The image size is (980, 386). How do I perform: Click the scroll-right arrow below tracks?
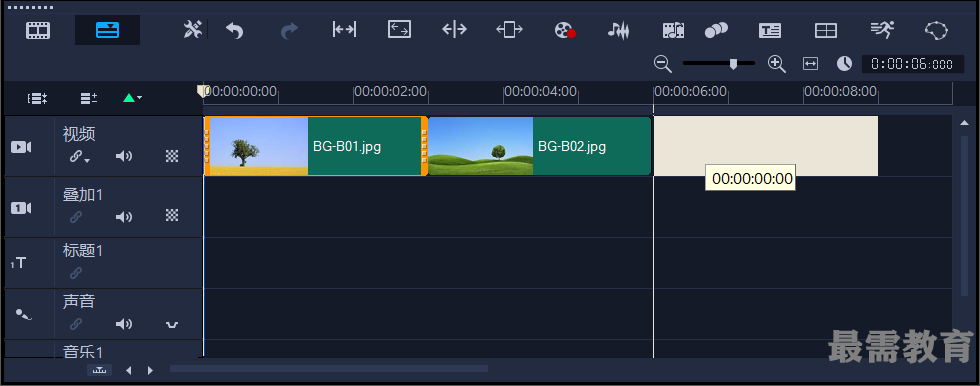point(150,370)
